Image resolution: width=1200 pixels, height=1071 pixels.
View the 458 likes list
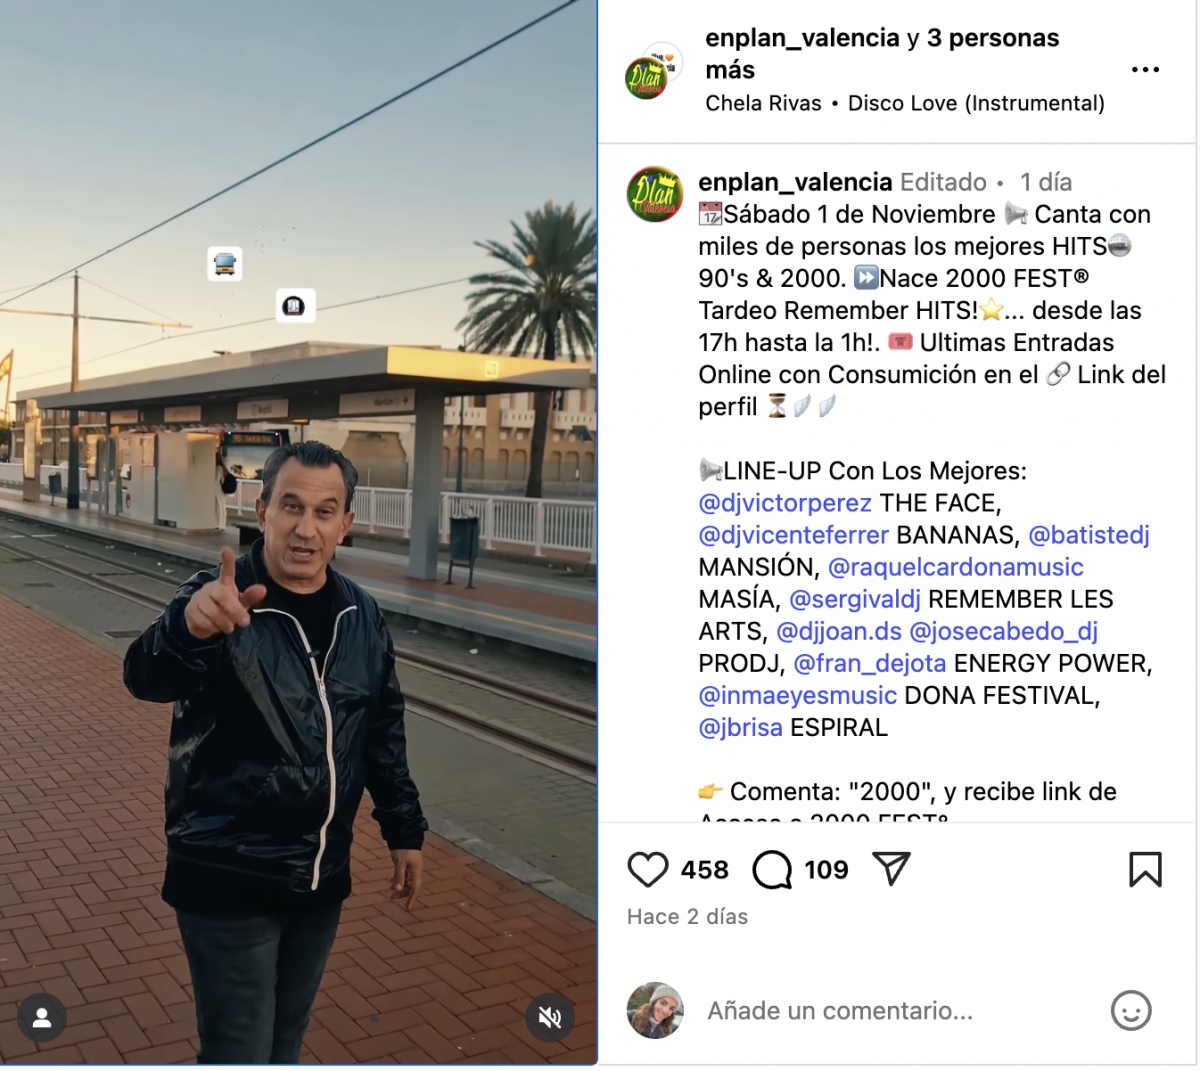point(705,870)
